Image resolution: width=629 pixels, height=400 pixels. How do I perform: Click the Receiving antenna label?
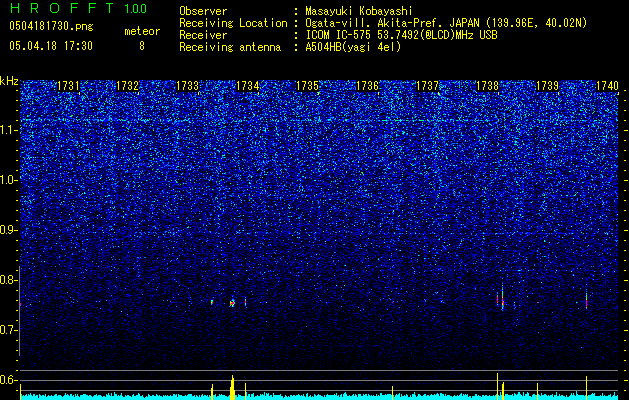[230, 47]
